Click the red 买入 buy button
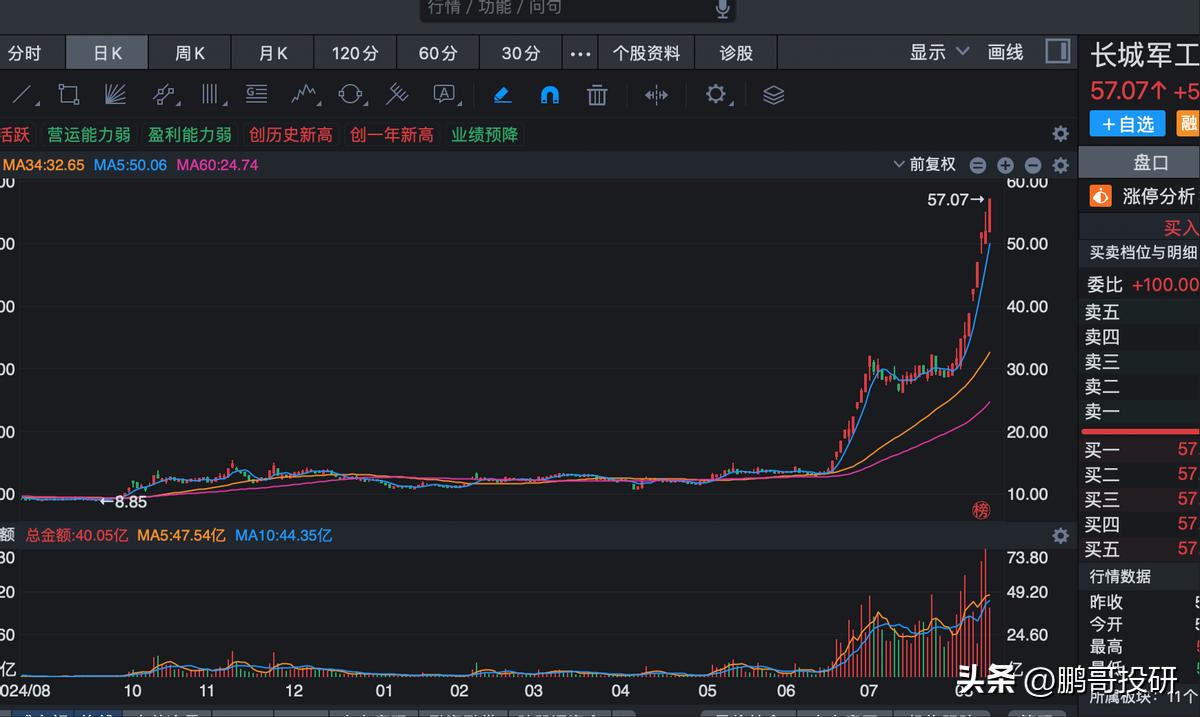1200x717 pixels. [1181, 227]
